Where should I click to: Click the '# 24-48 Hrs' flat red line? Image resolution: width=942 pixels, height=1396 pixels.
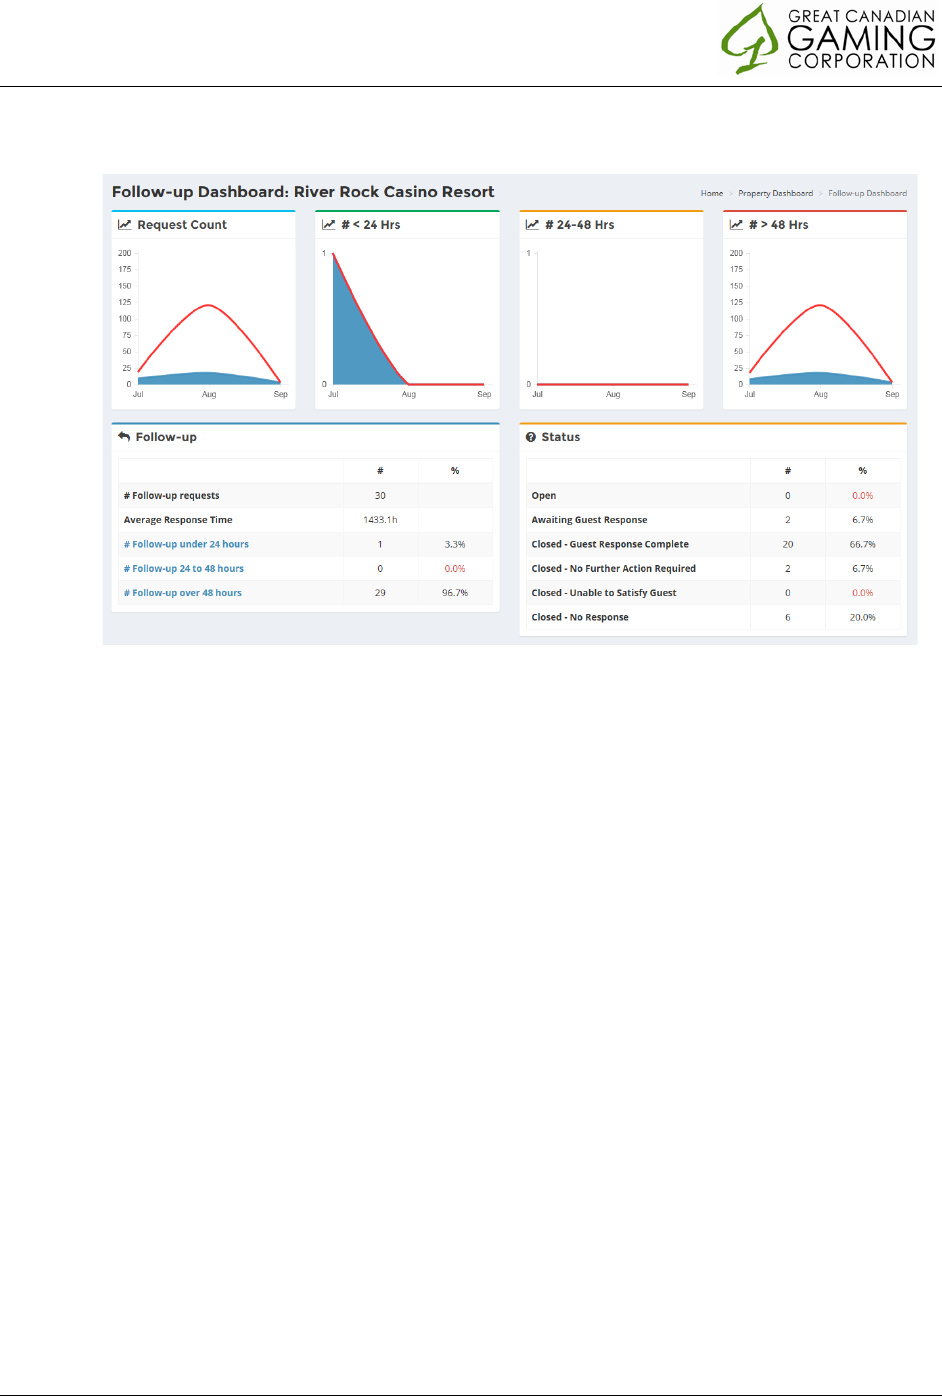[x=613, y=384]
